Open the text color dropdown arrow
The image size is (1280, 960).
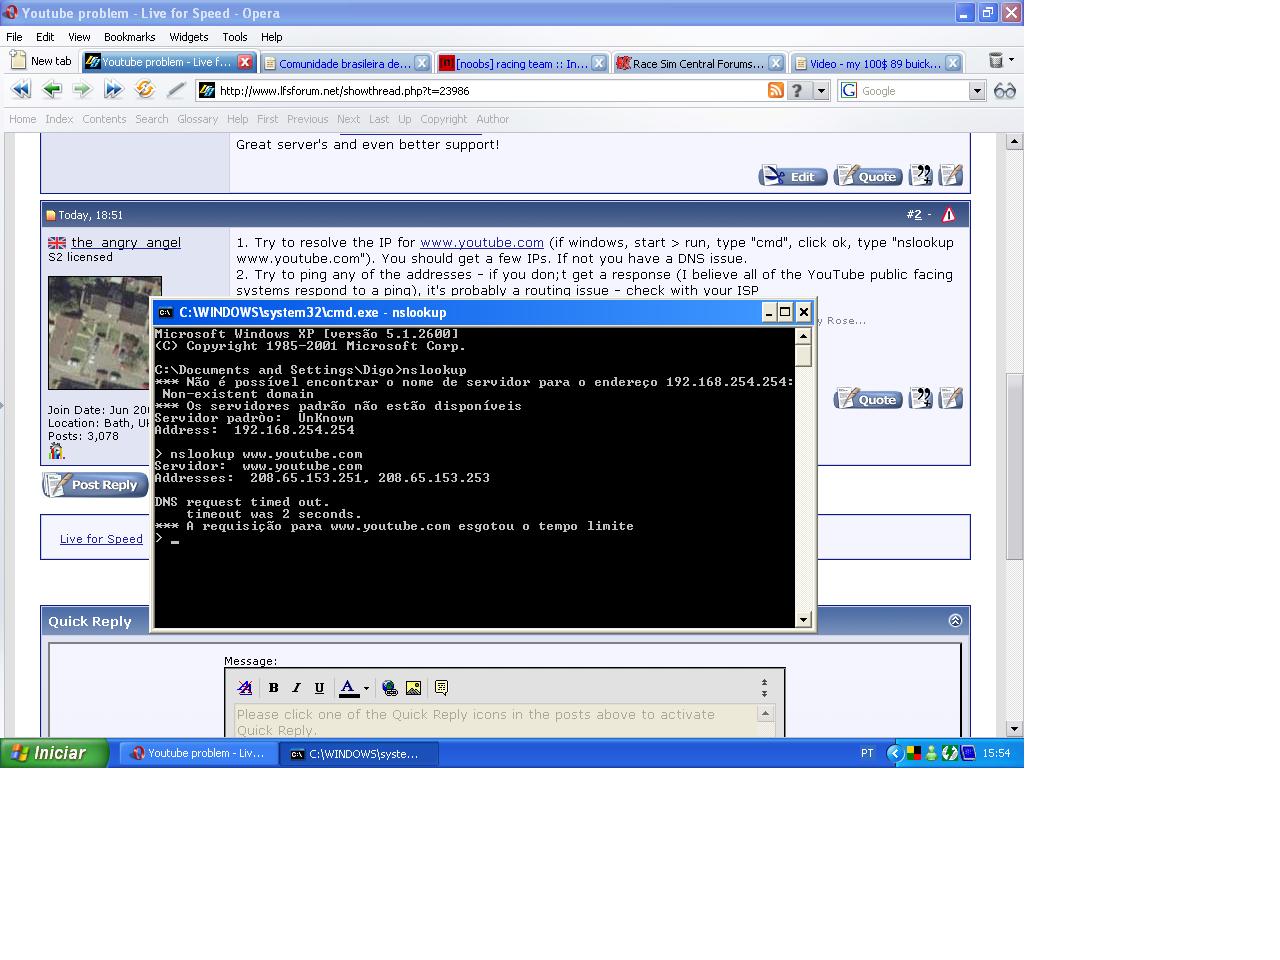(366, 688)
